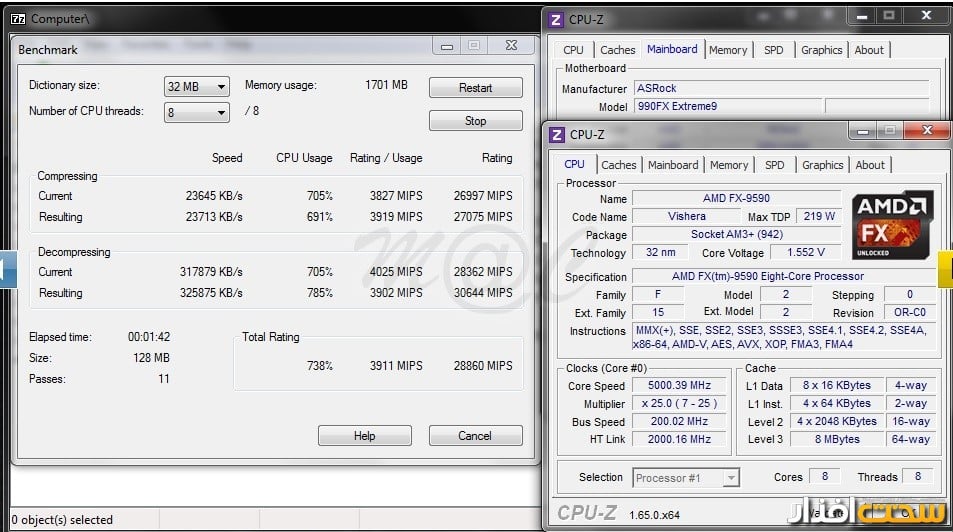Click the AMD FX Unlocked processor logo

[x=890, y=226]
